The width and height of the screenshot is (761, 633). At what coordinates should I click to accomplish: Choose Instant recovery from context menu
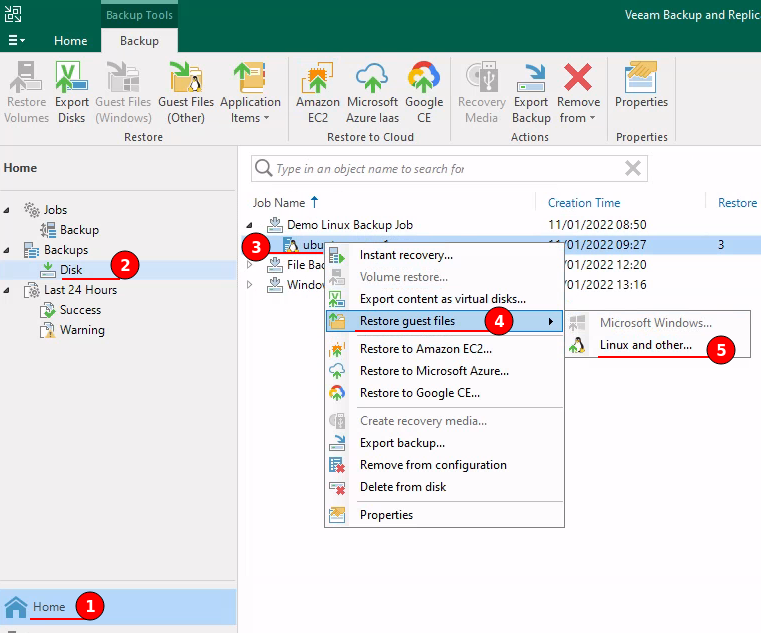click(406, 255)
